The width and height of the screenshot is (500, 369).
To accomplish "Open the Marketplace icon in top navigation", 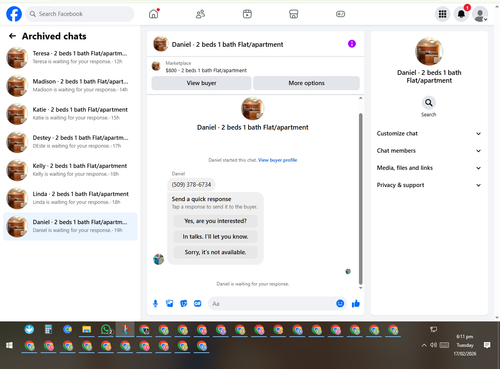I will pyautogui.click(x=294, y=14).
